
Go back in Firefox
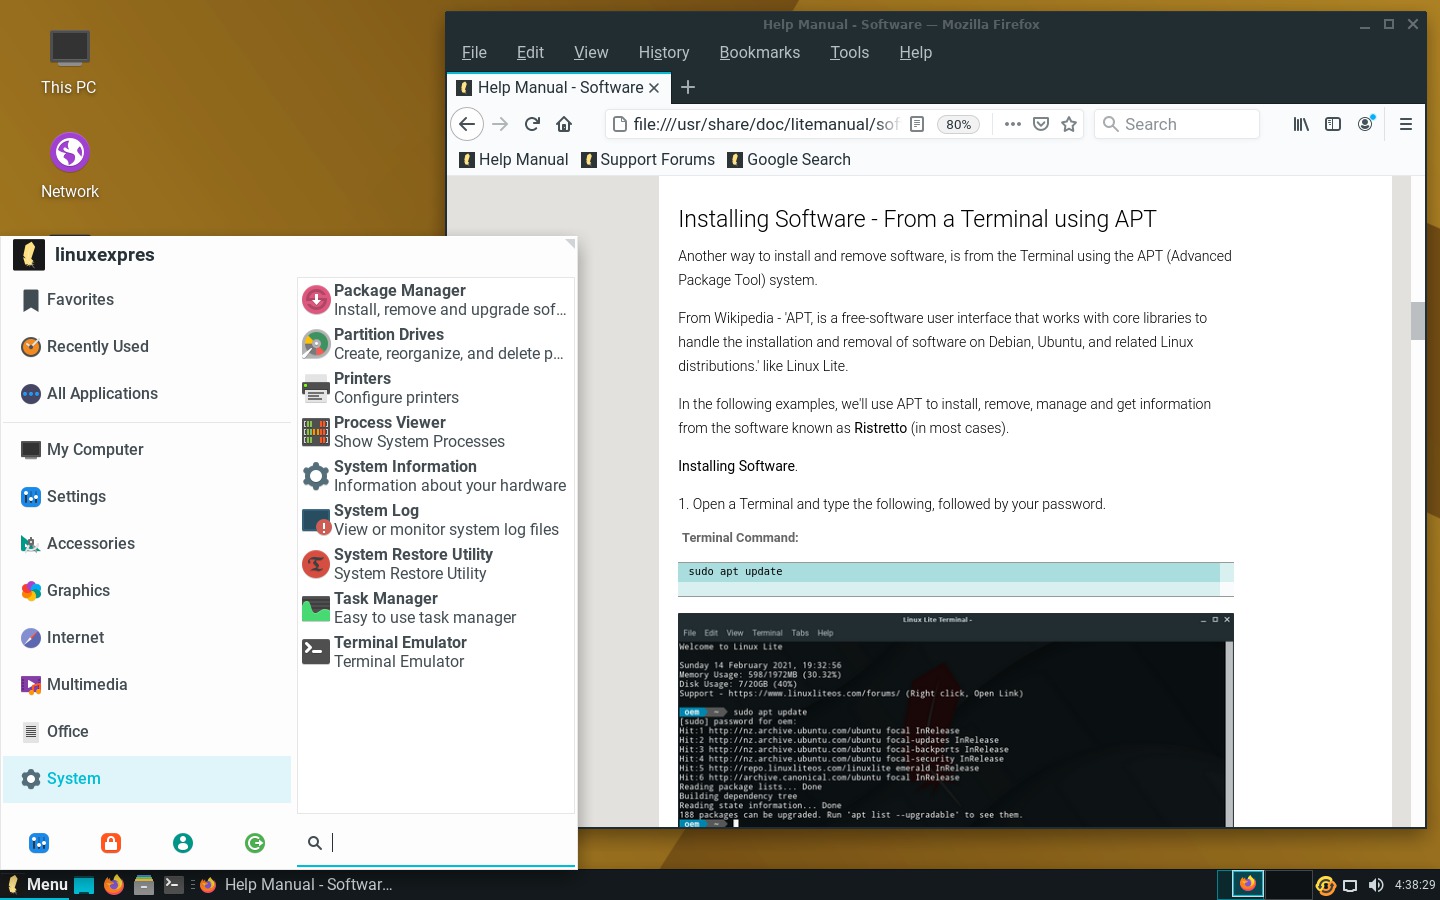click(467, 124)
